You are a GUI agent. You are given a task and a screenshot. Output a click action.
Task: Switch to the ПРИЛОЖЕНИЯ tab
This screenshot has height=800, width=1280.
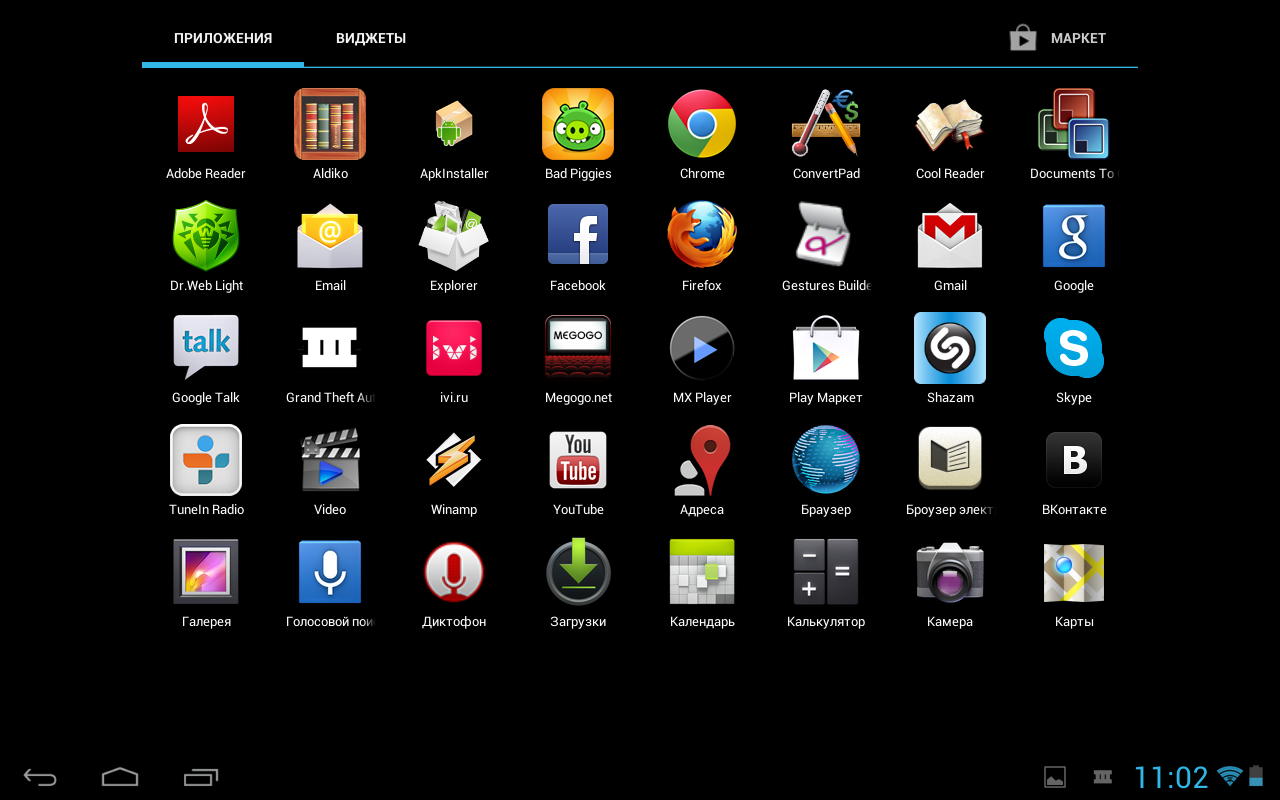(x=223, y=38)
